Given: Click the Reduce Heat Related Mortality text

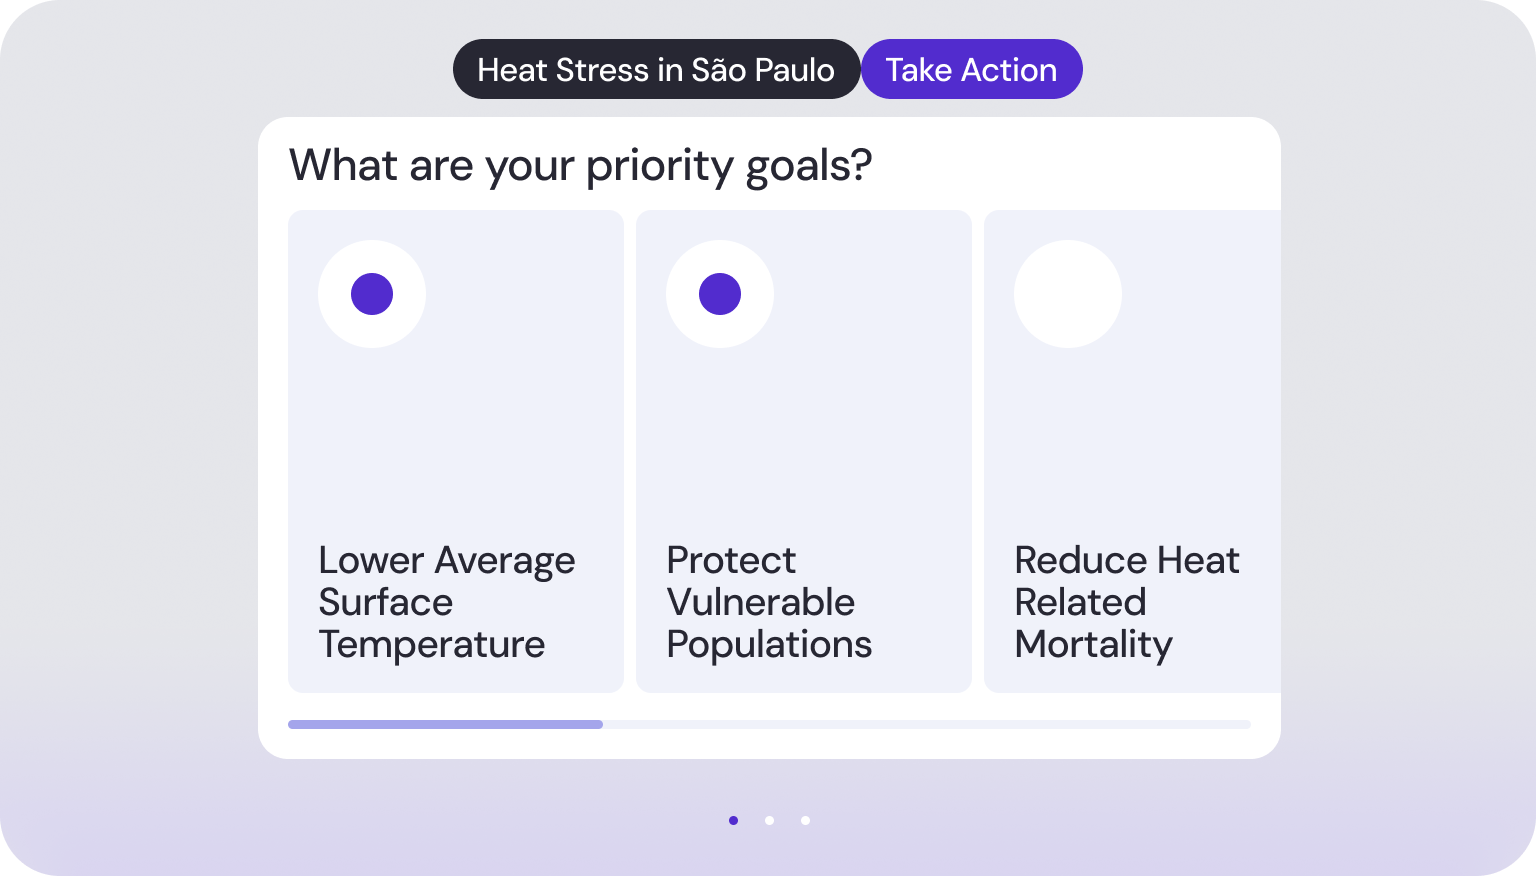Looking at the screenshot, I should 1127,602.
